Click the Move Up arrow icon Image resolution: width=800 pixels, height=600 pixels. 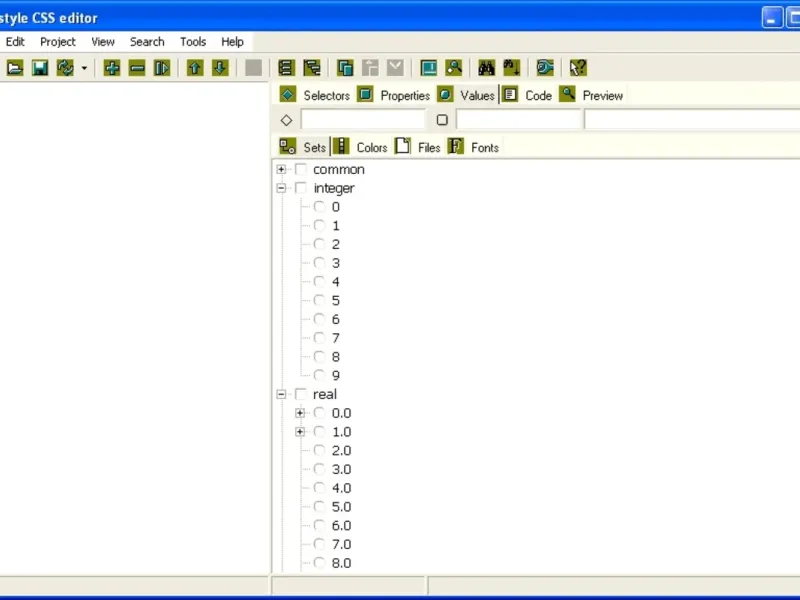(195, 68)
